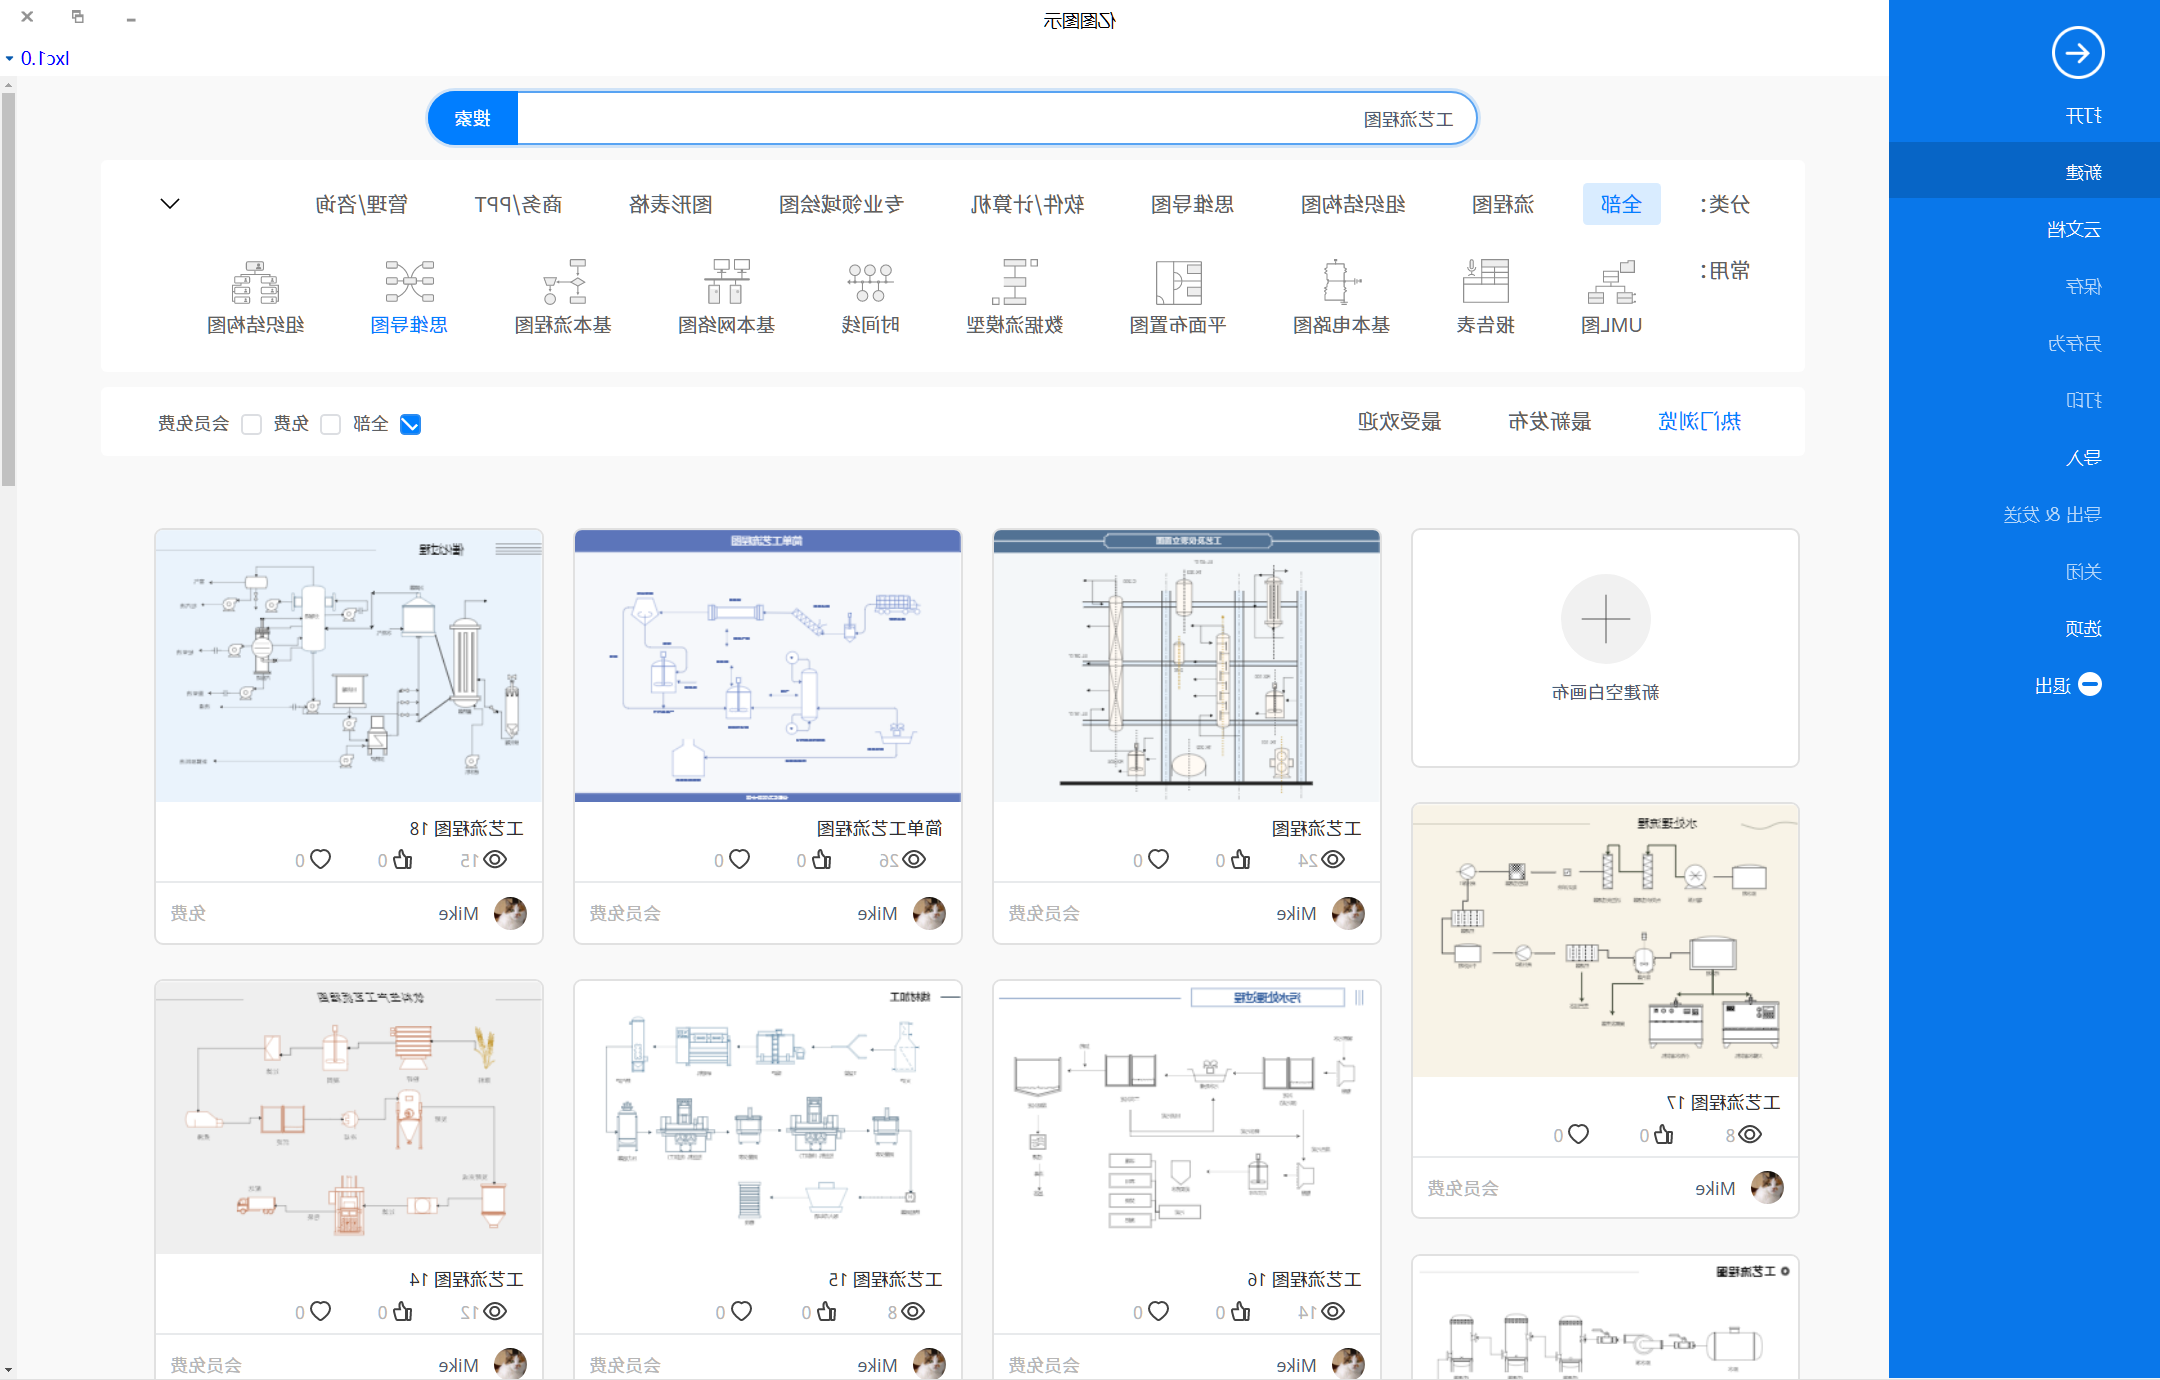
Task: Click the 打印 sidebar item
Action: coord(2024,400)
